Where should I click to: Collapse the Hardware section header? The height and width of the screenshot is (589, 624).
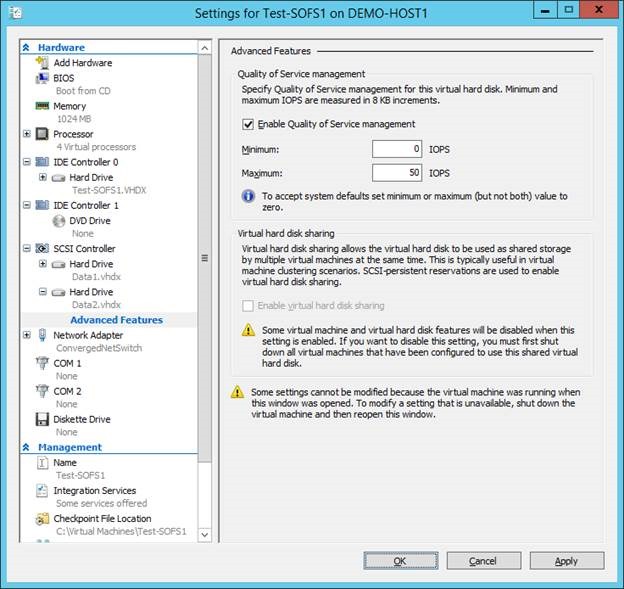(x=27, y=48)
